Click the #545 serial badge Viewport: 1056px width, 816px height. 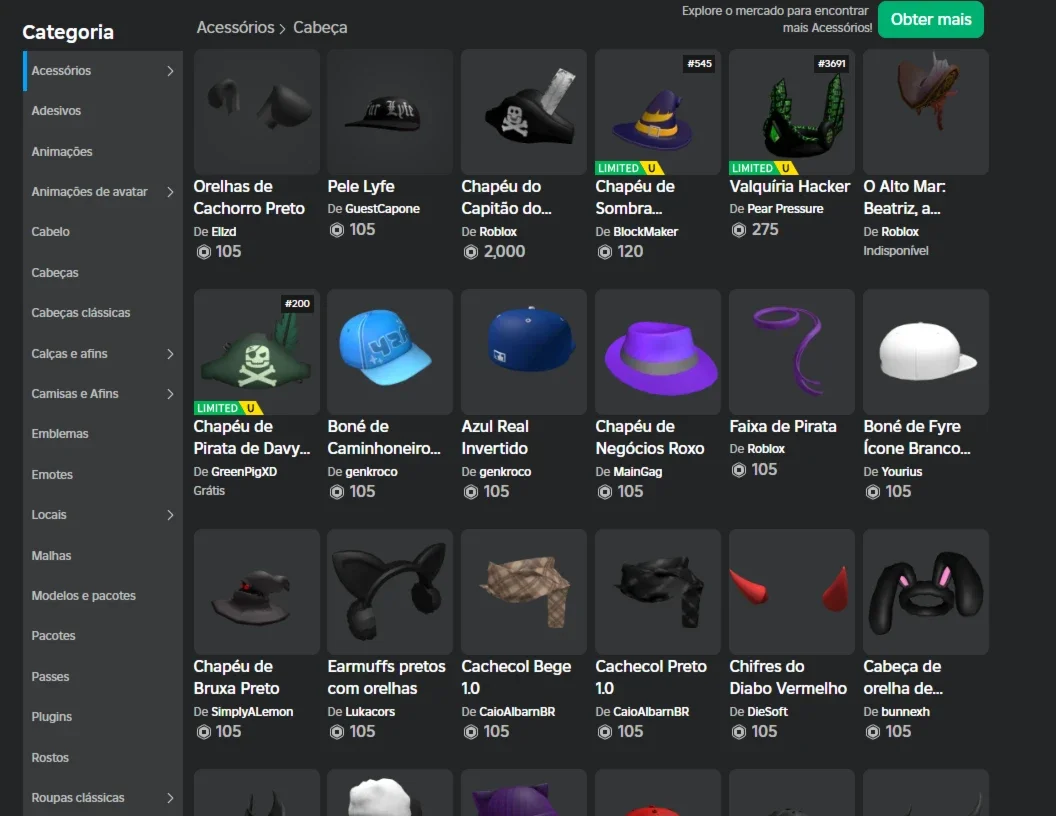pos(699,63)
